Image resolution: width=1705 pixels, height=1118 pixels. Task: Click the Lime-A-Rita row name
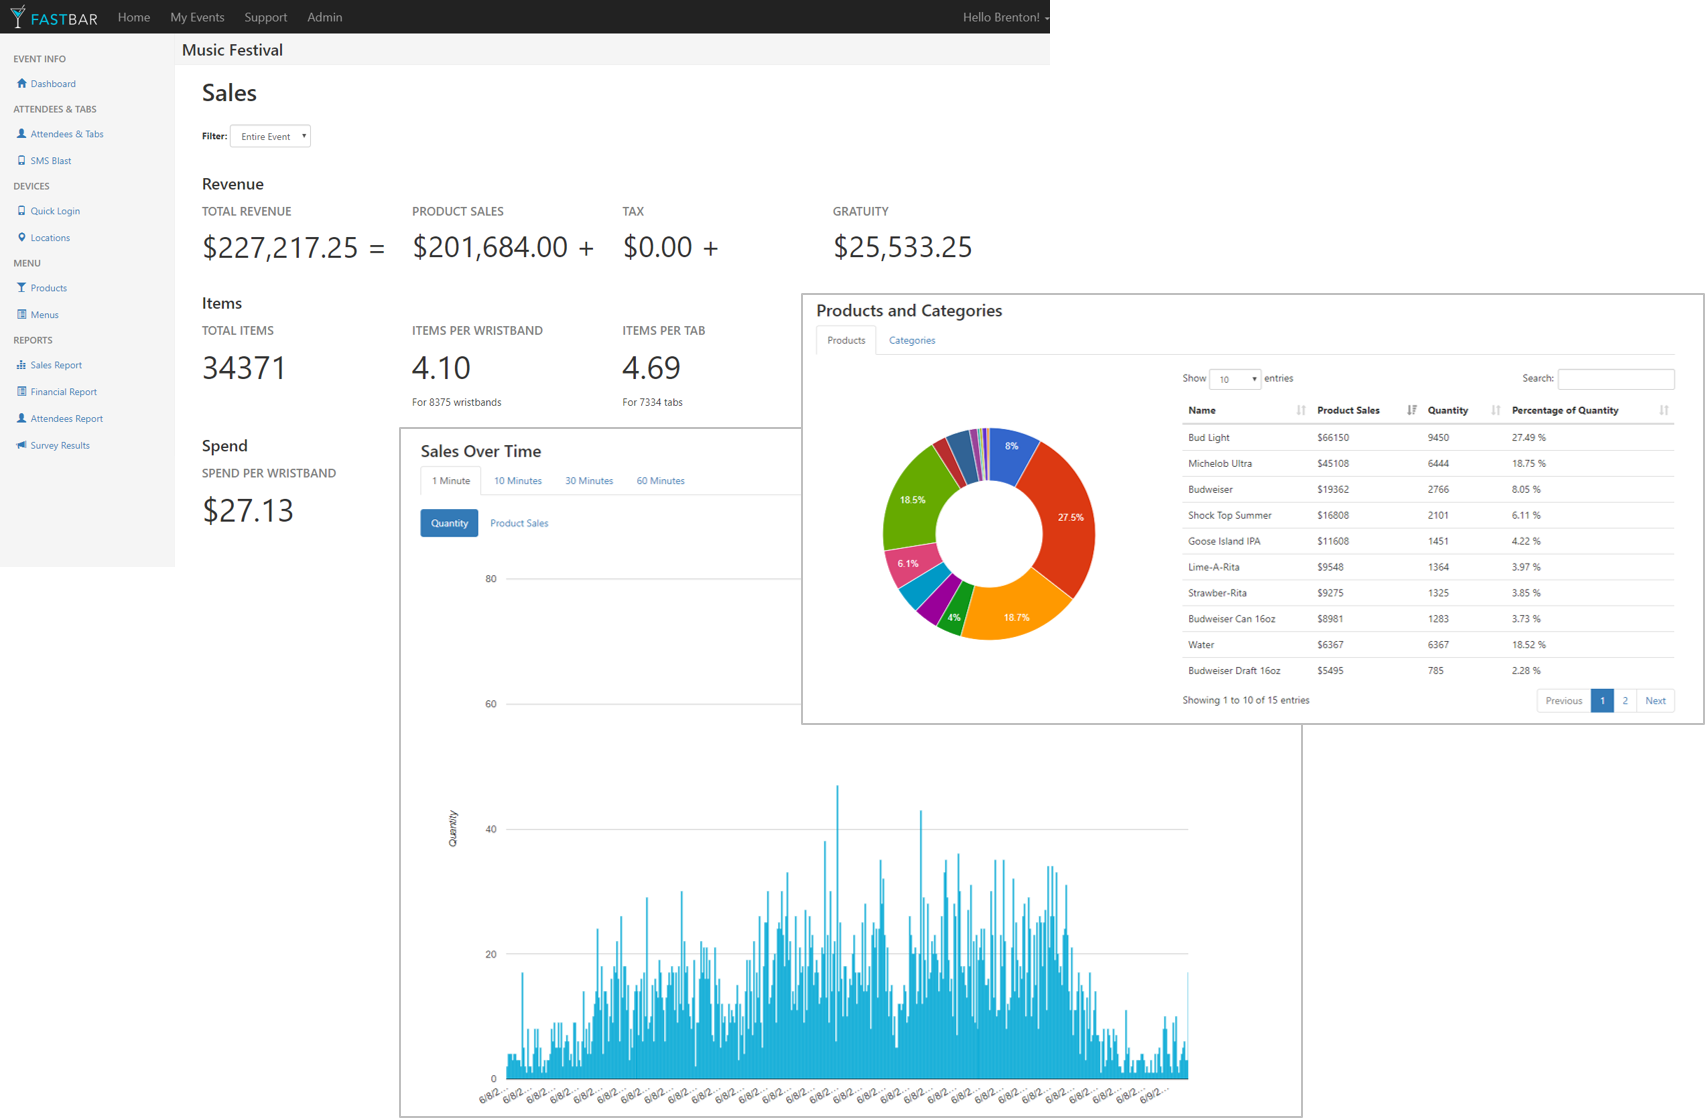[1214, 568]
